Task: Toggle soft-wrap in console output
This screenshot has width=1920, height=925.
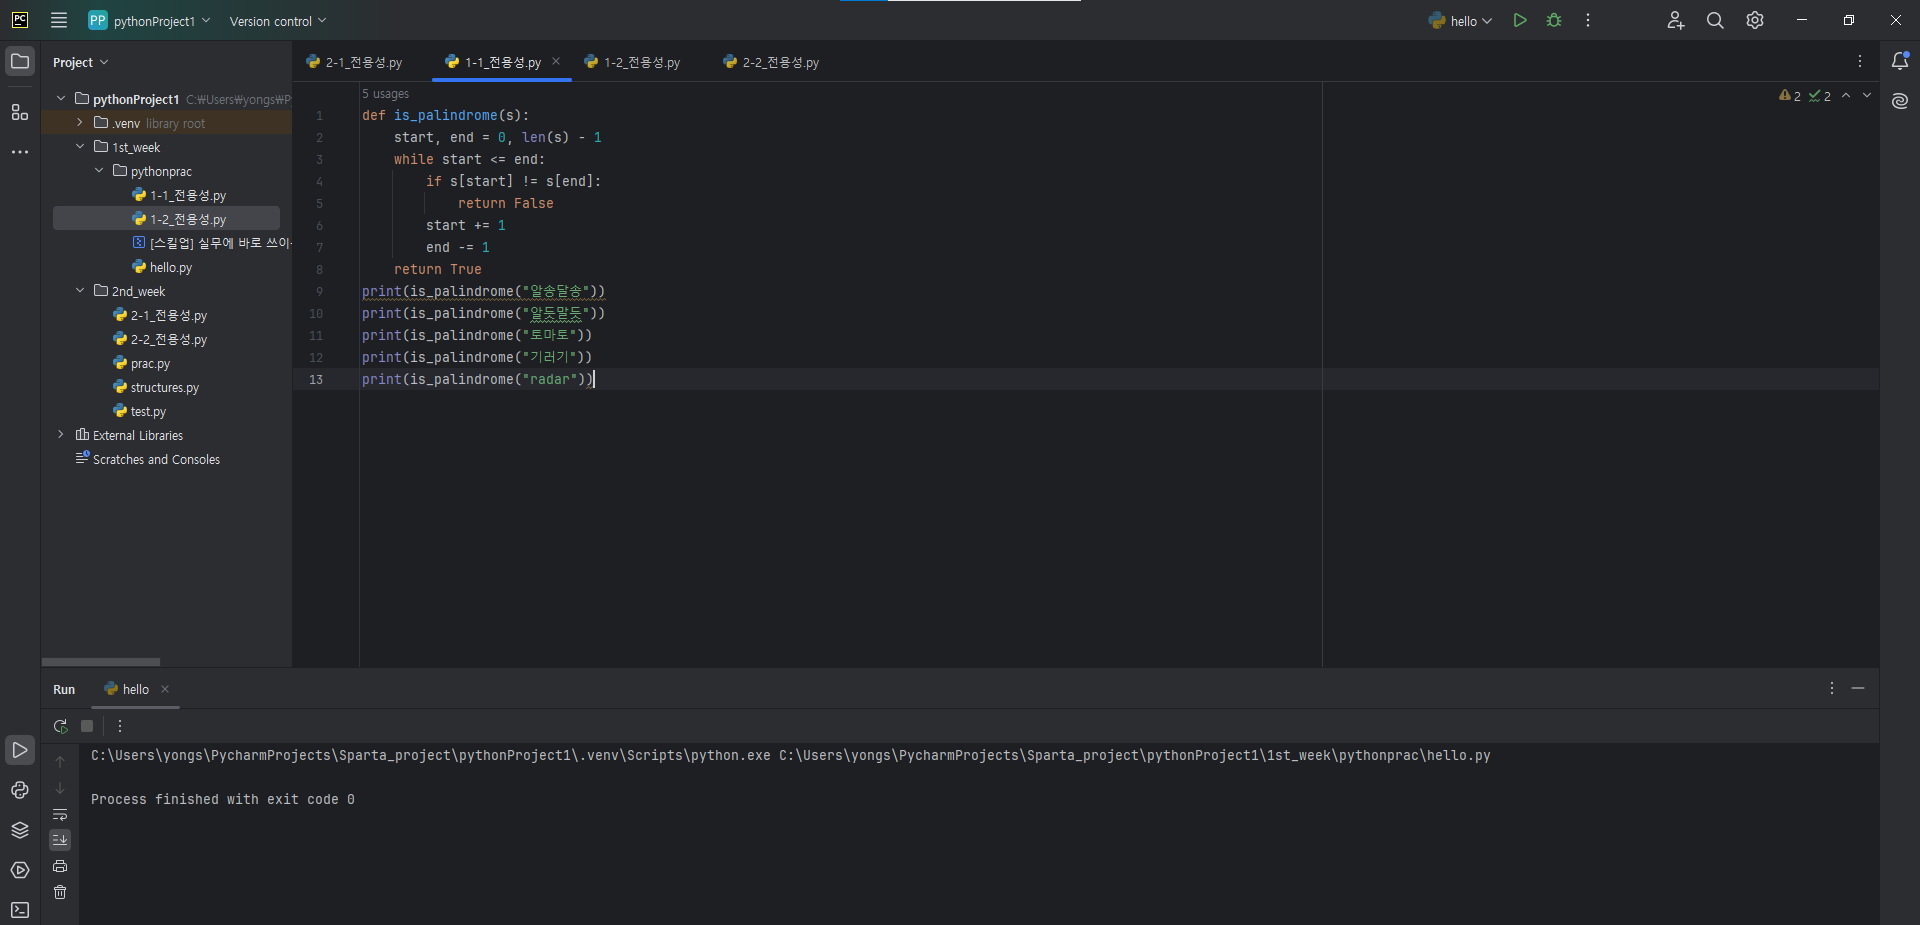Action: pyautogui.click(x=60, y=814)
